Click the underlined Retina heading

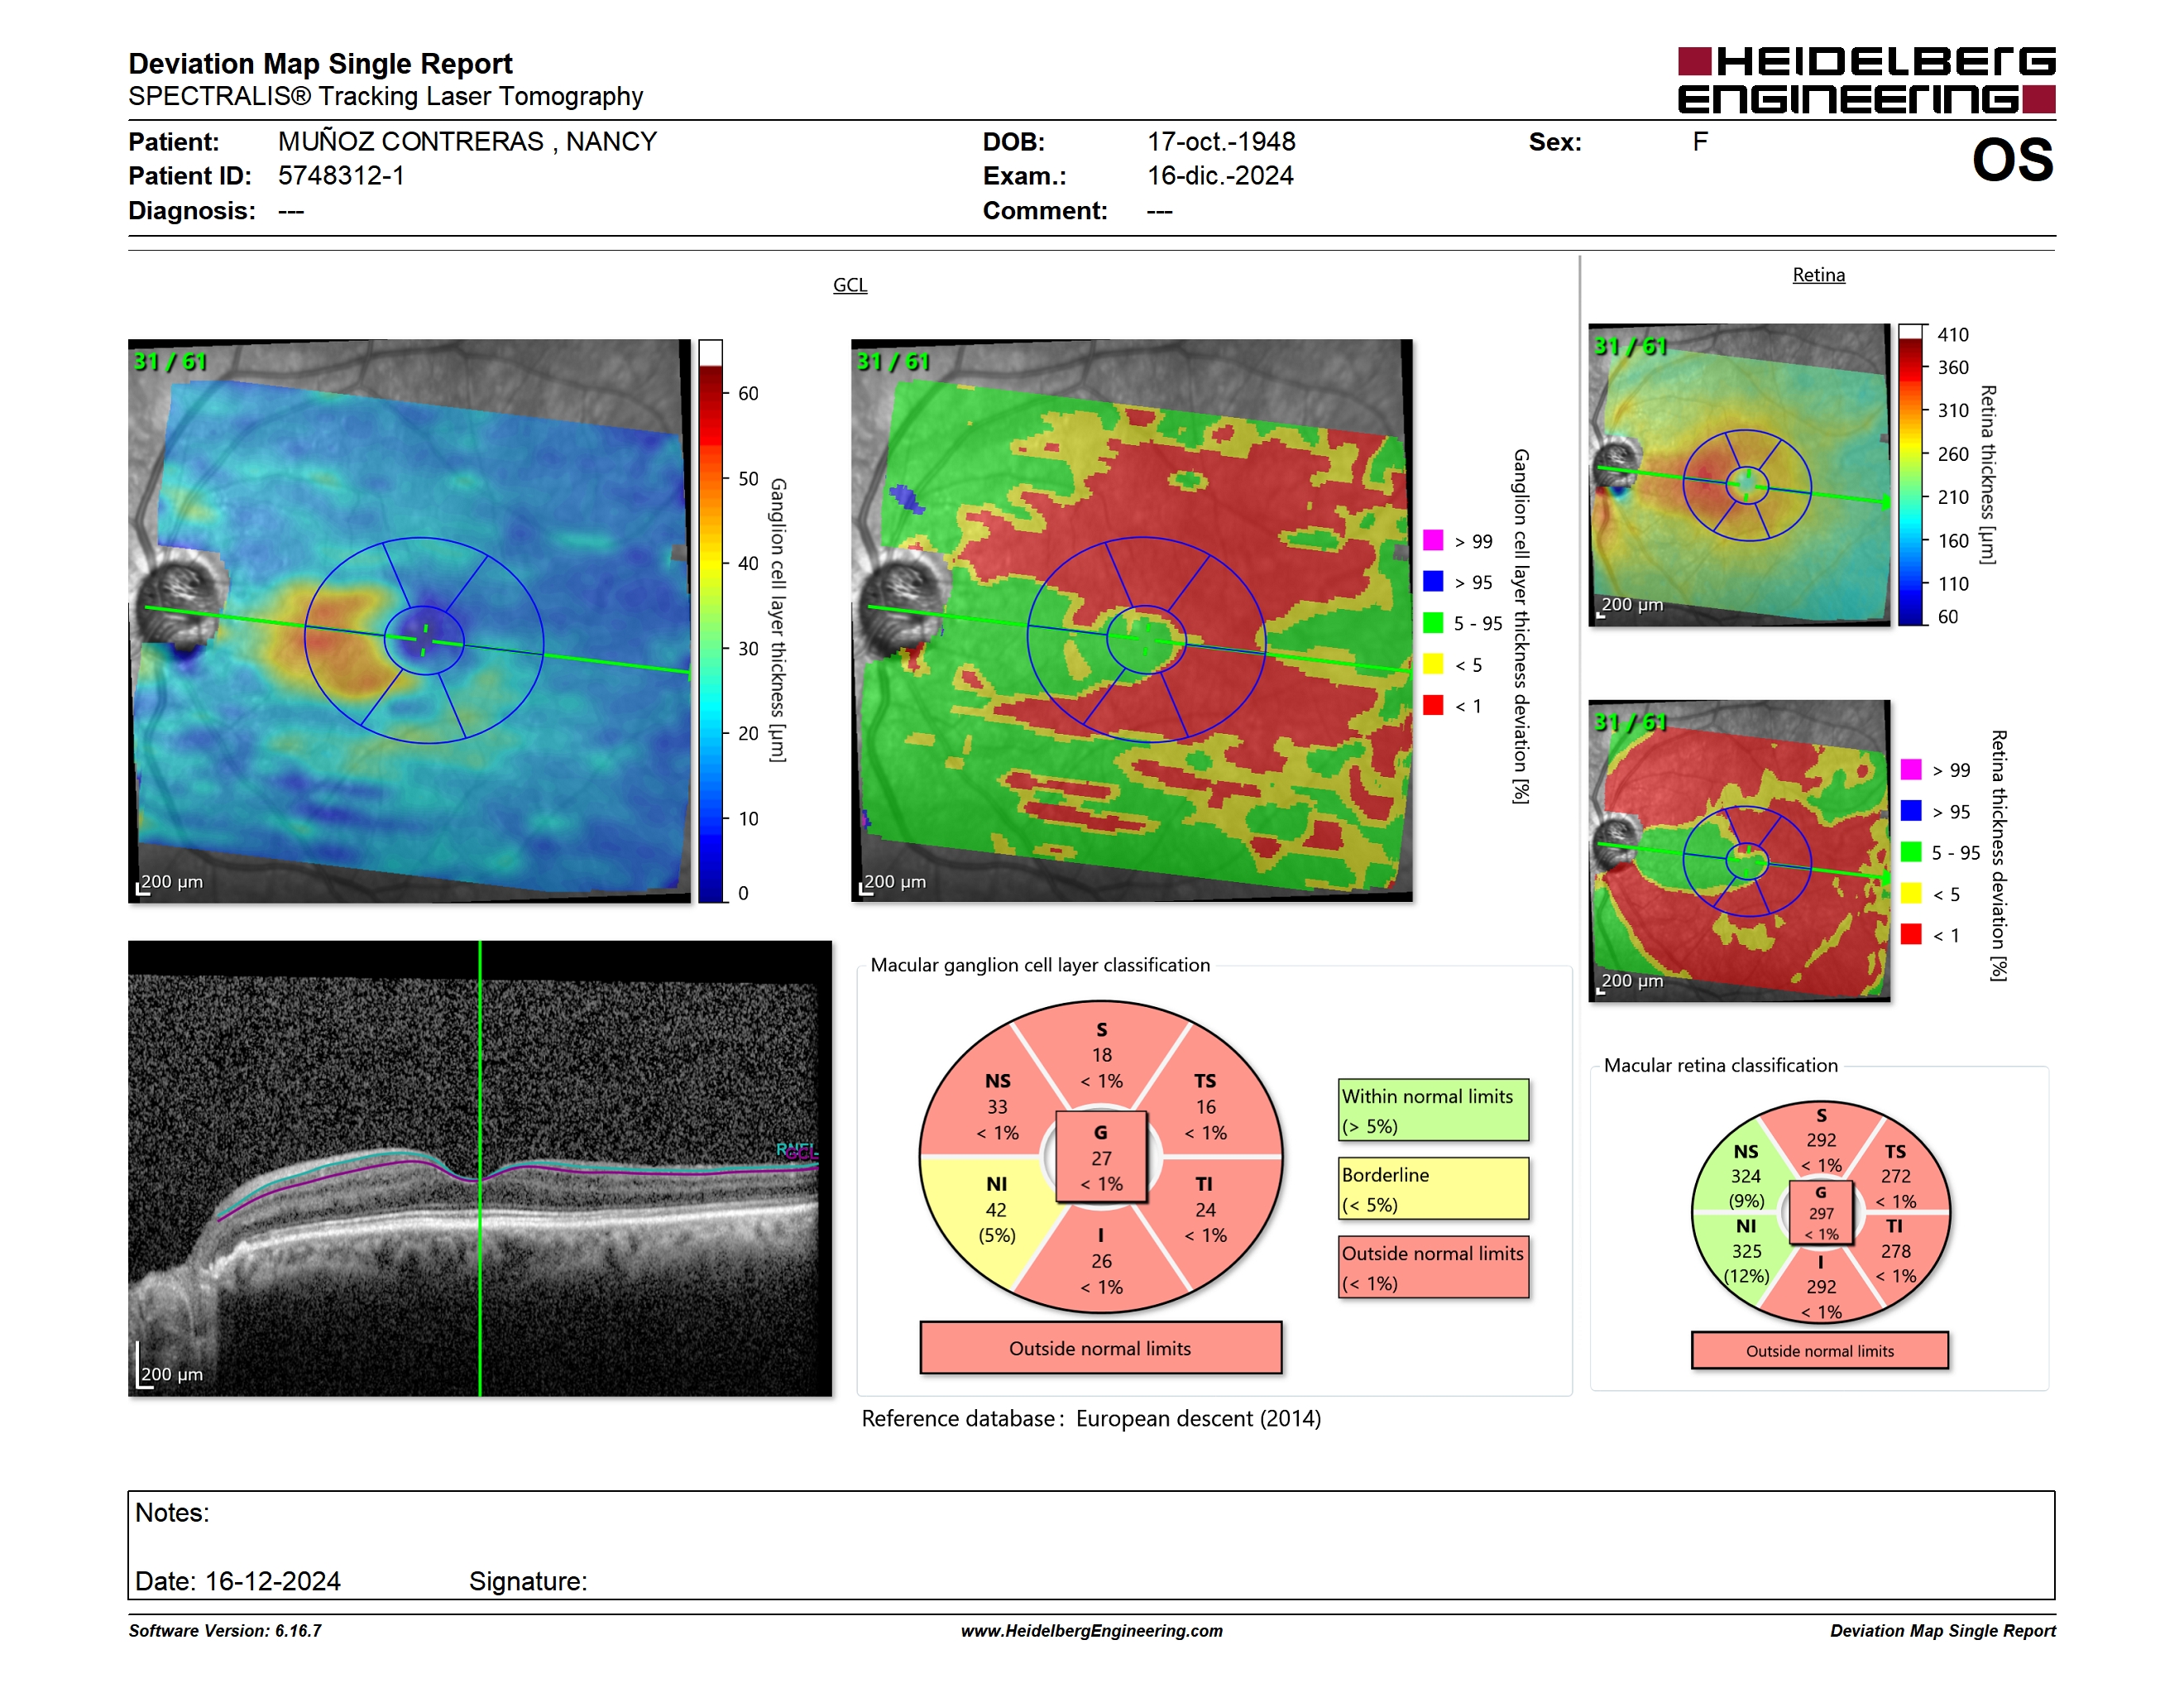click(1818, 275)
